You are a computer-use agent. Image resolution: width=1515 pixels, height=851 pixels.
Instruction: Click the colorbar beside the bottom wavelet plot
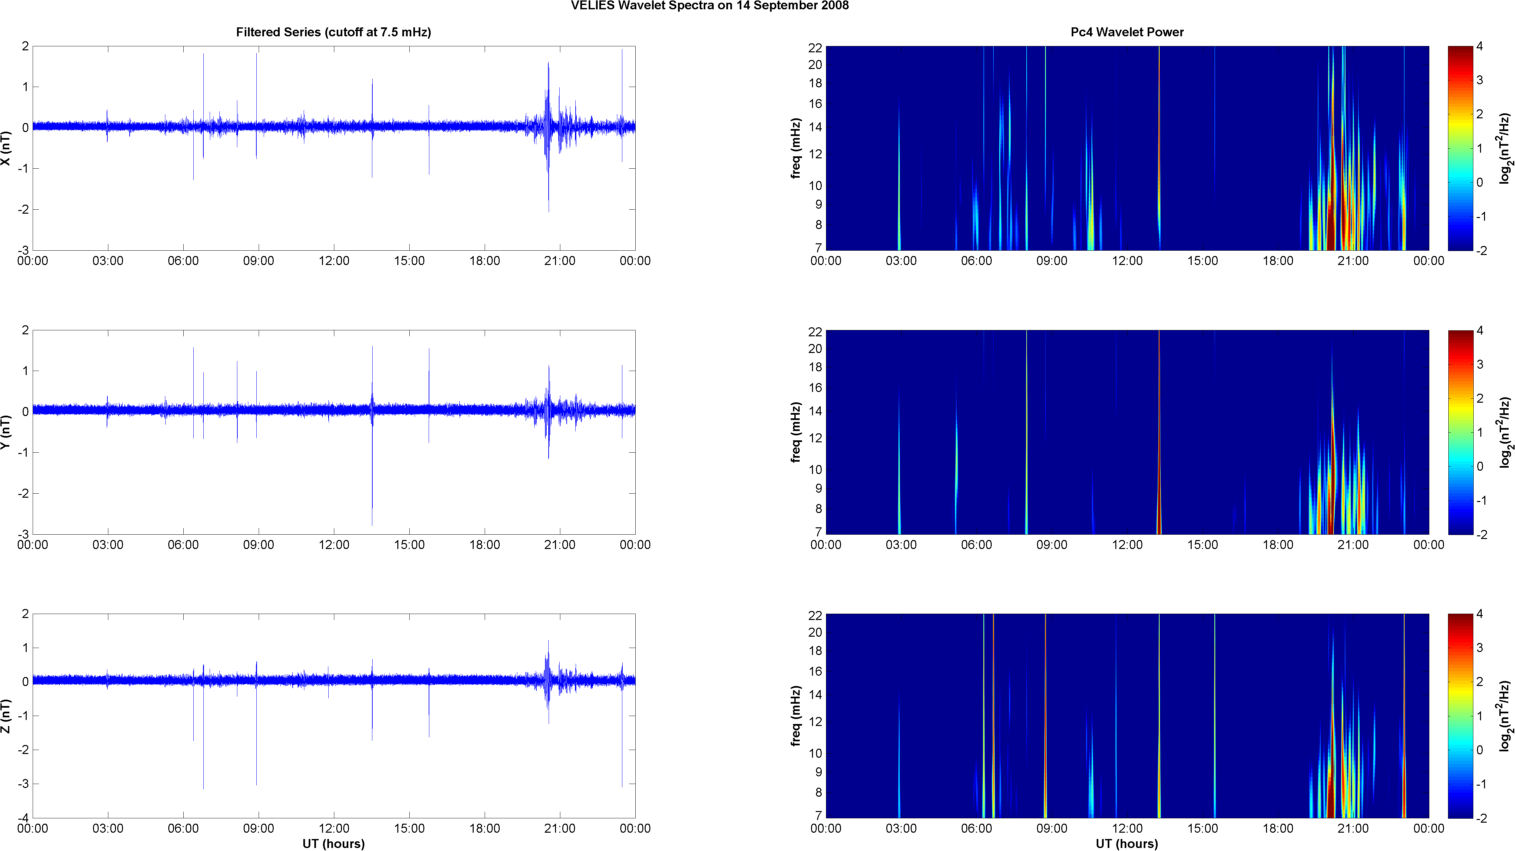[1460, 716]
